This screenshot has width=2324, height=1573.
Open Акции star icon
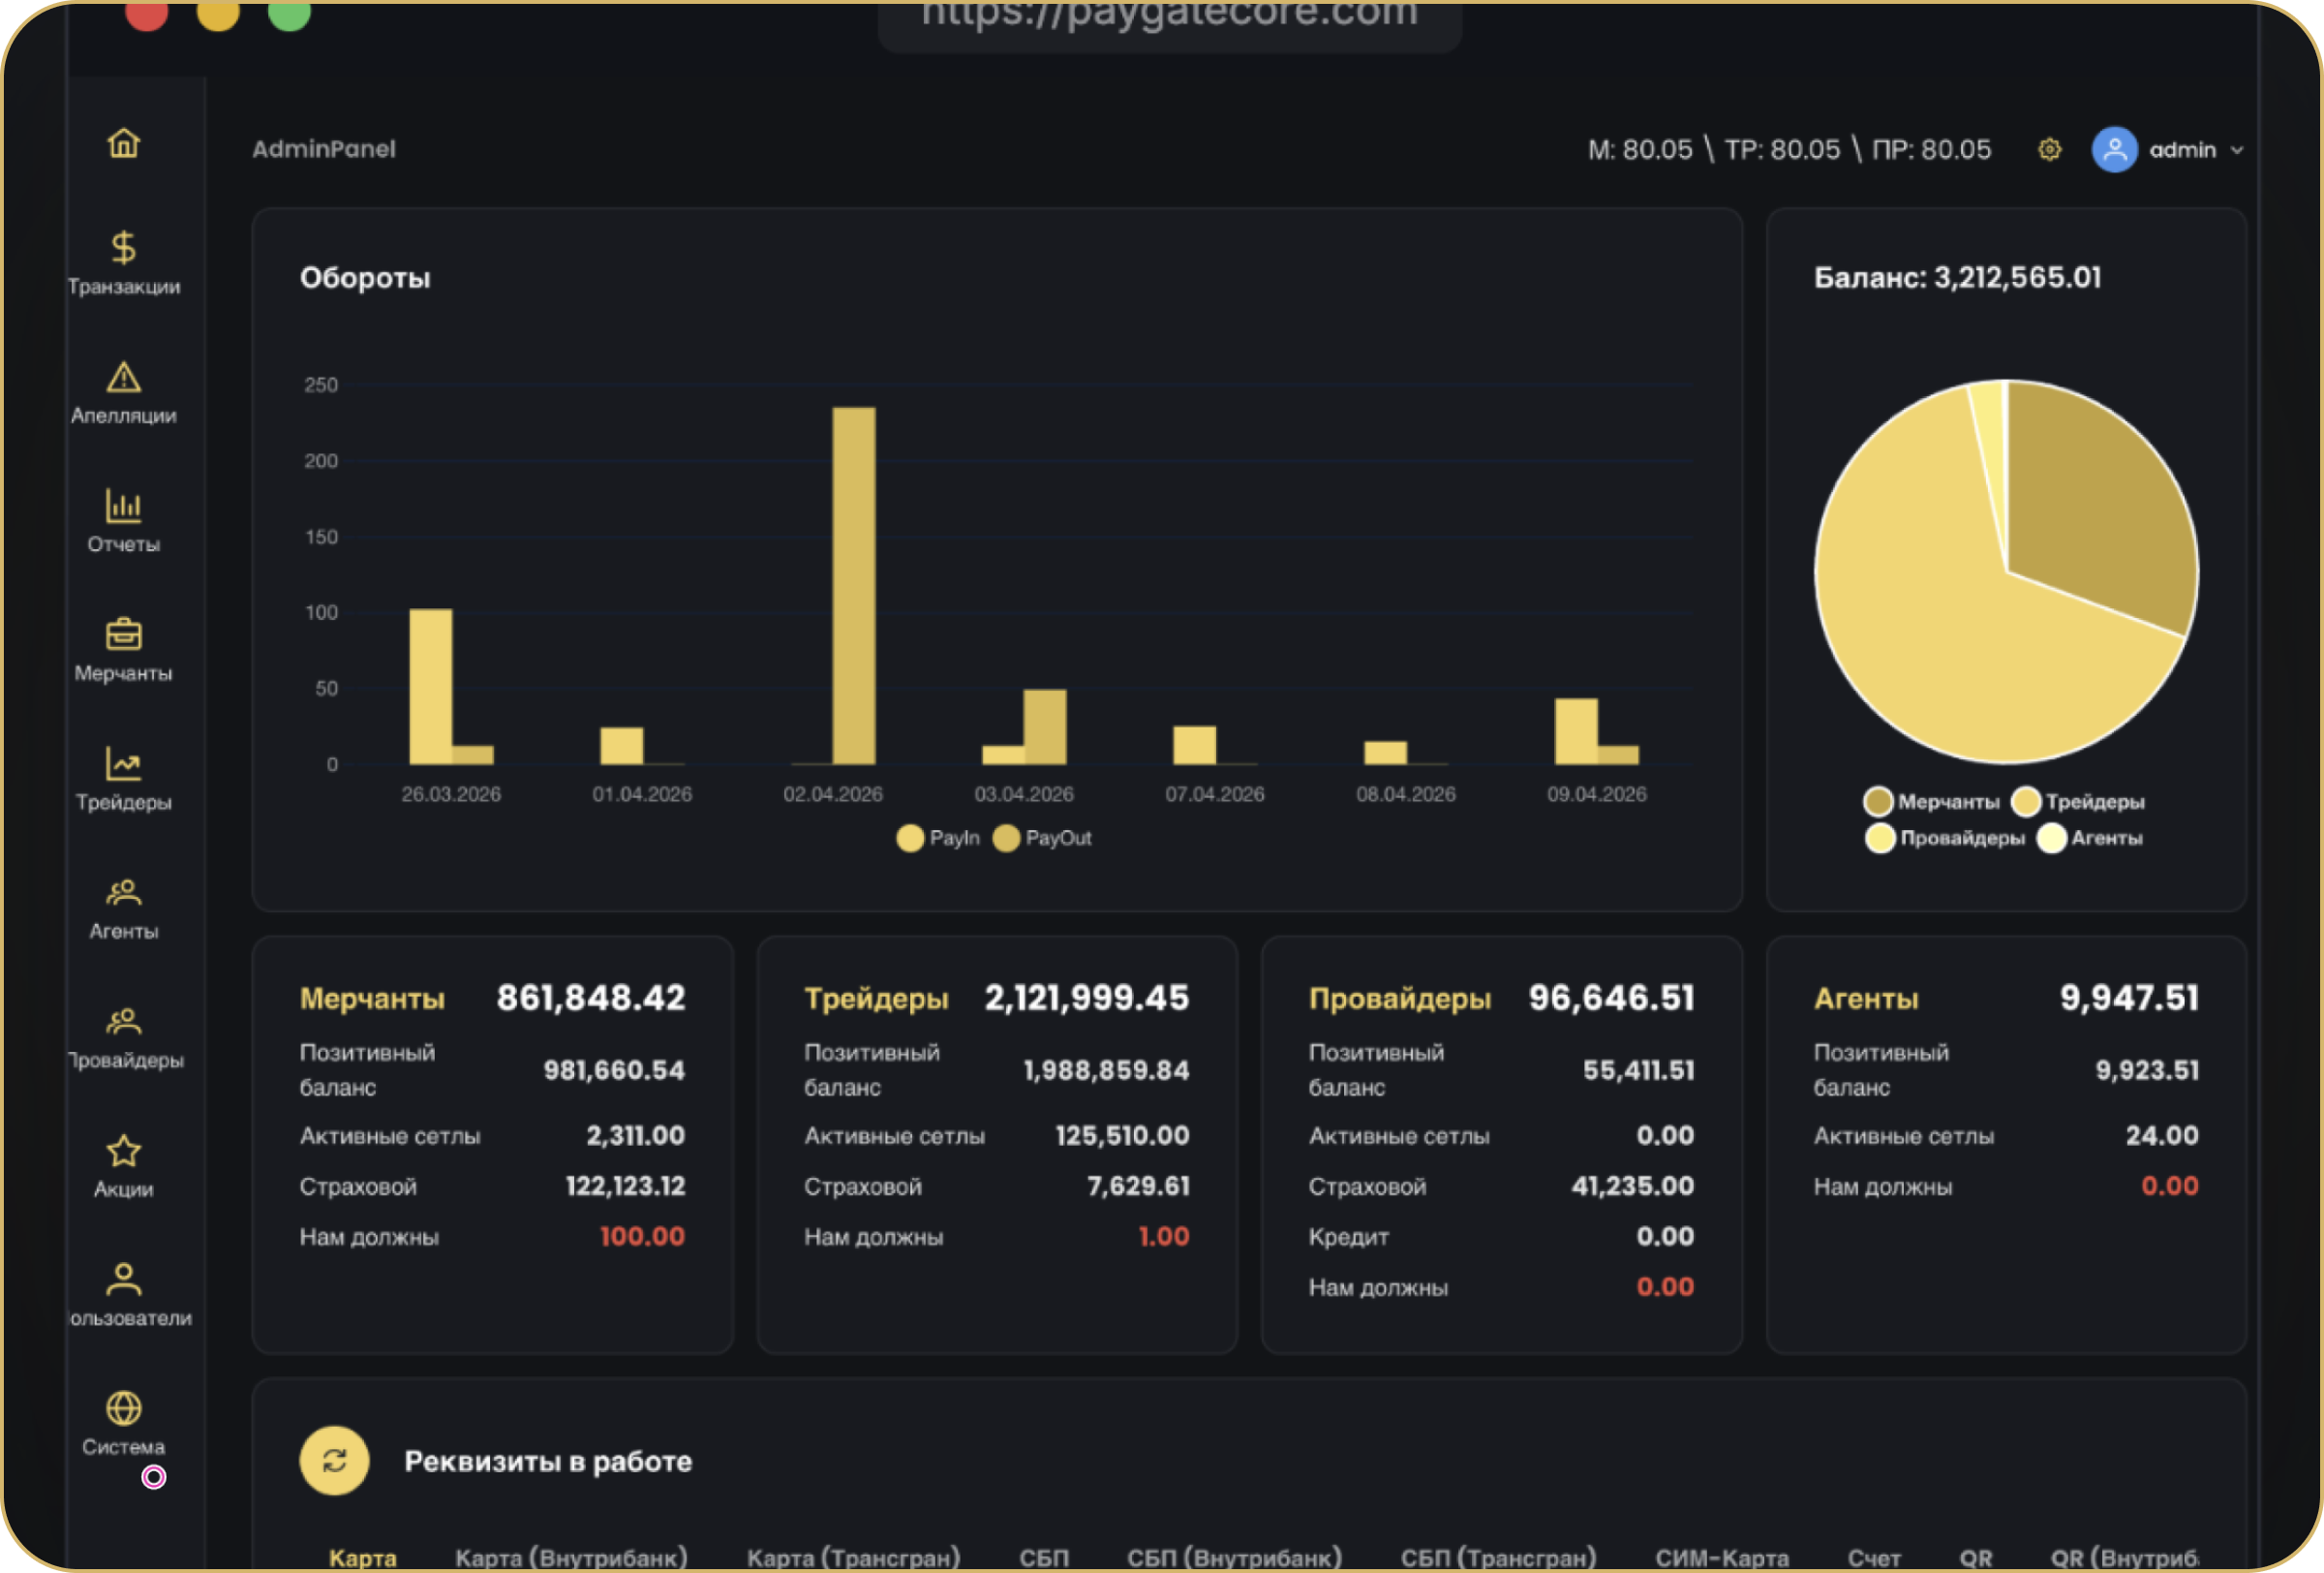point(123,1151)
